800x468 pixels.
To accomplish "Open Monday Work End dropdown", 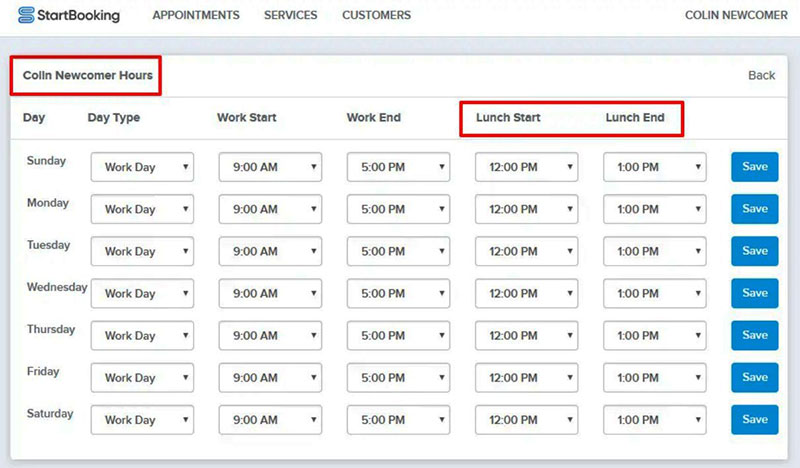I will click(x=398, y=209).
